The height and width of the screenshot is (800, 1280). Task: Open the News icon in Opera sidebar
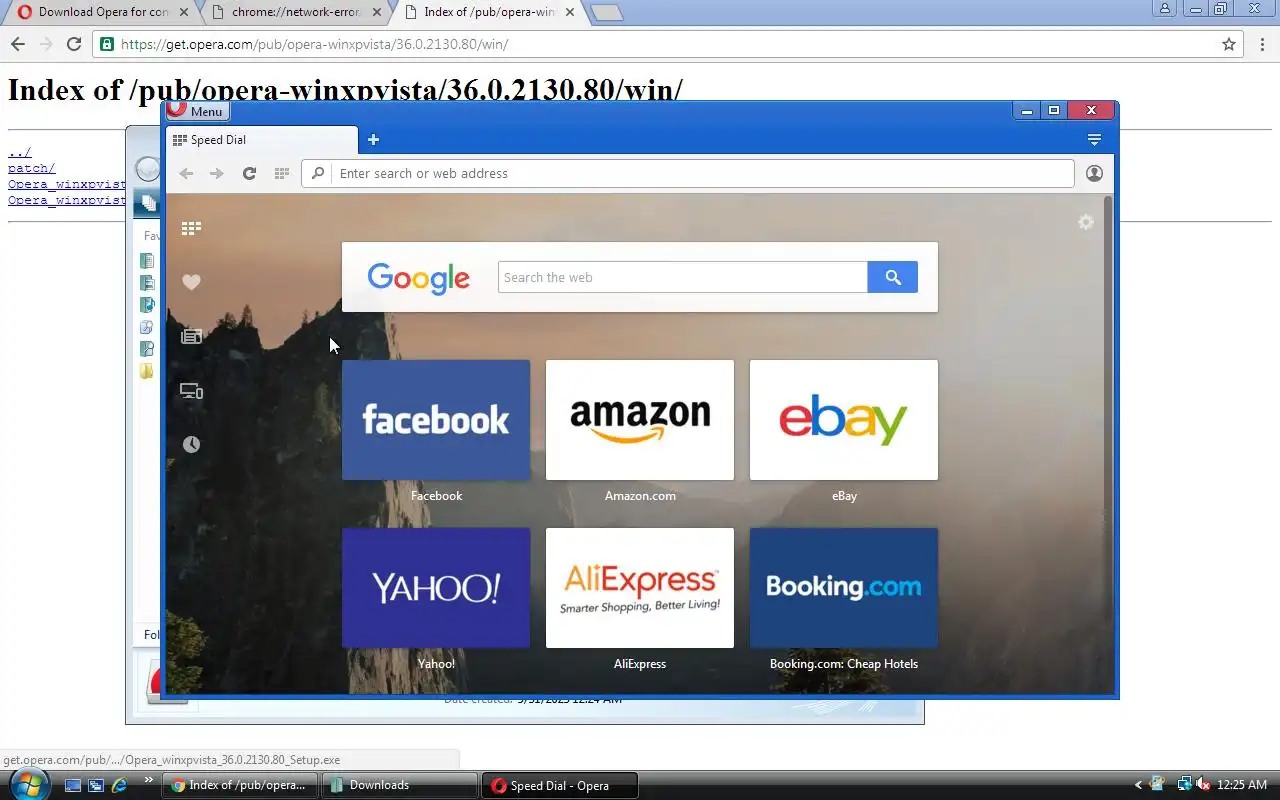click(191, 336)
